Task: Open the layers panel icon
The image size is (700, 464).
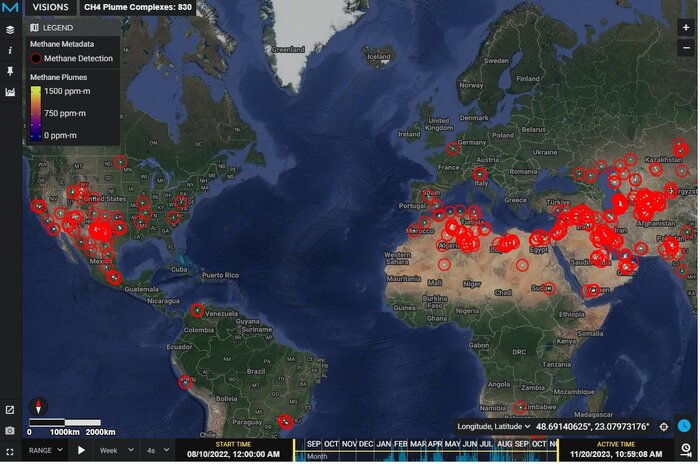Action: coord(10,30)
